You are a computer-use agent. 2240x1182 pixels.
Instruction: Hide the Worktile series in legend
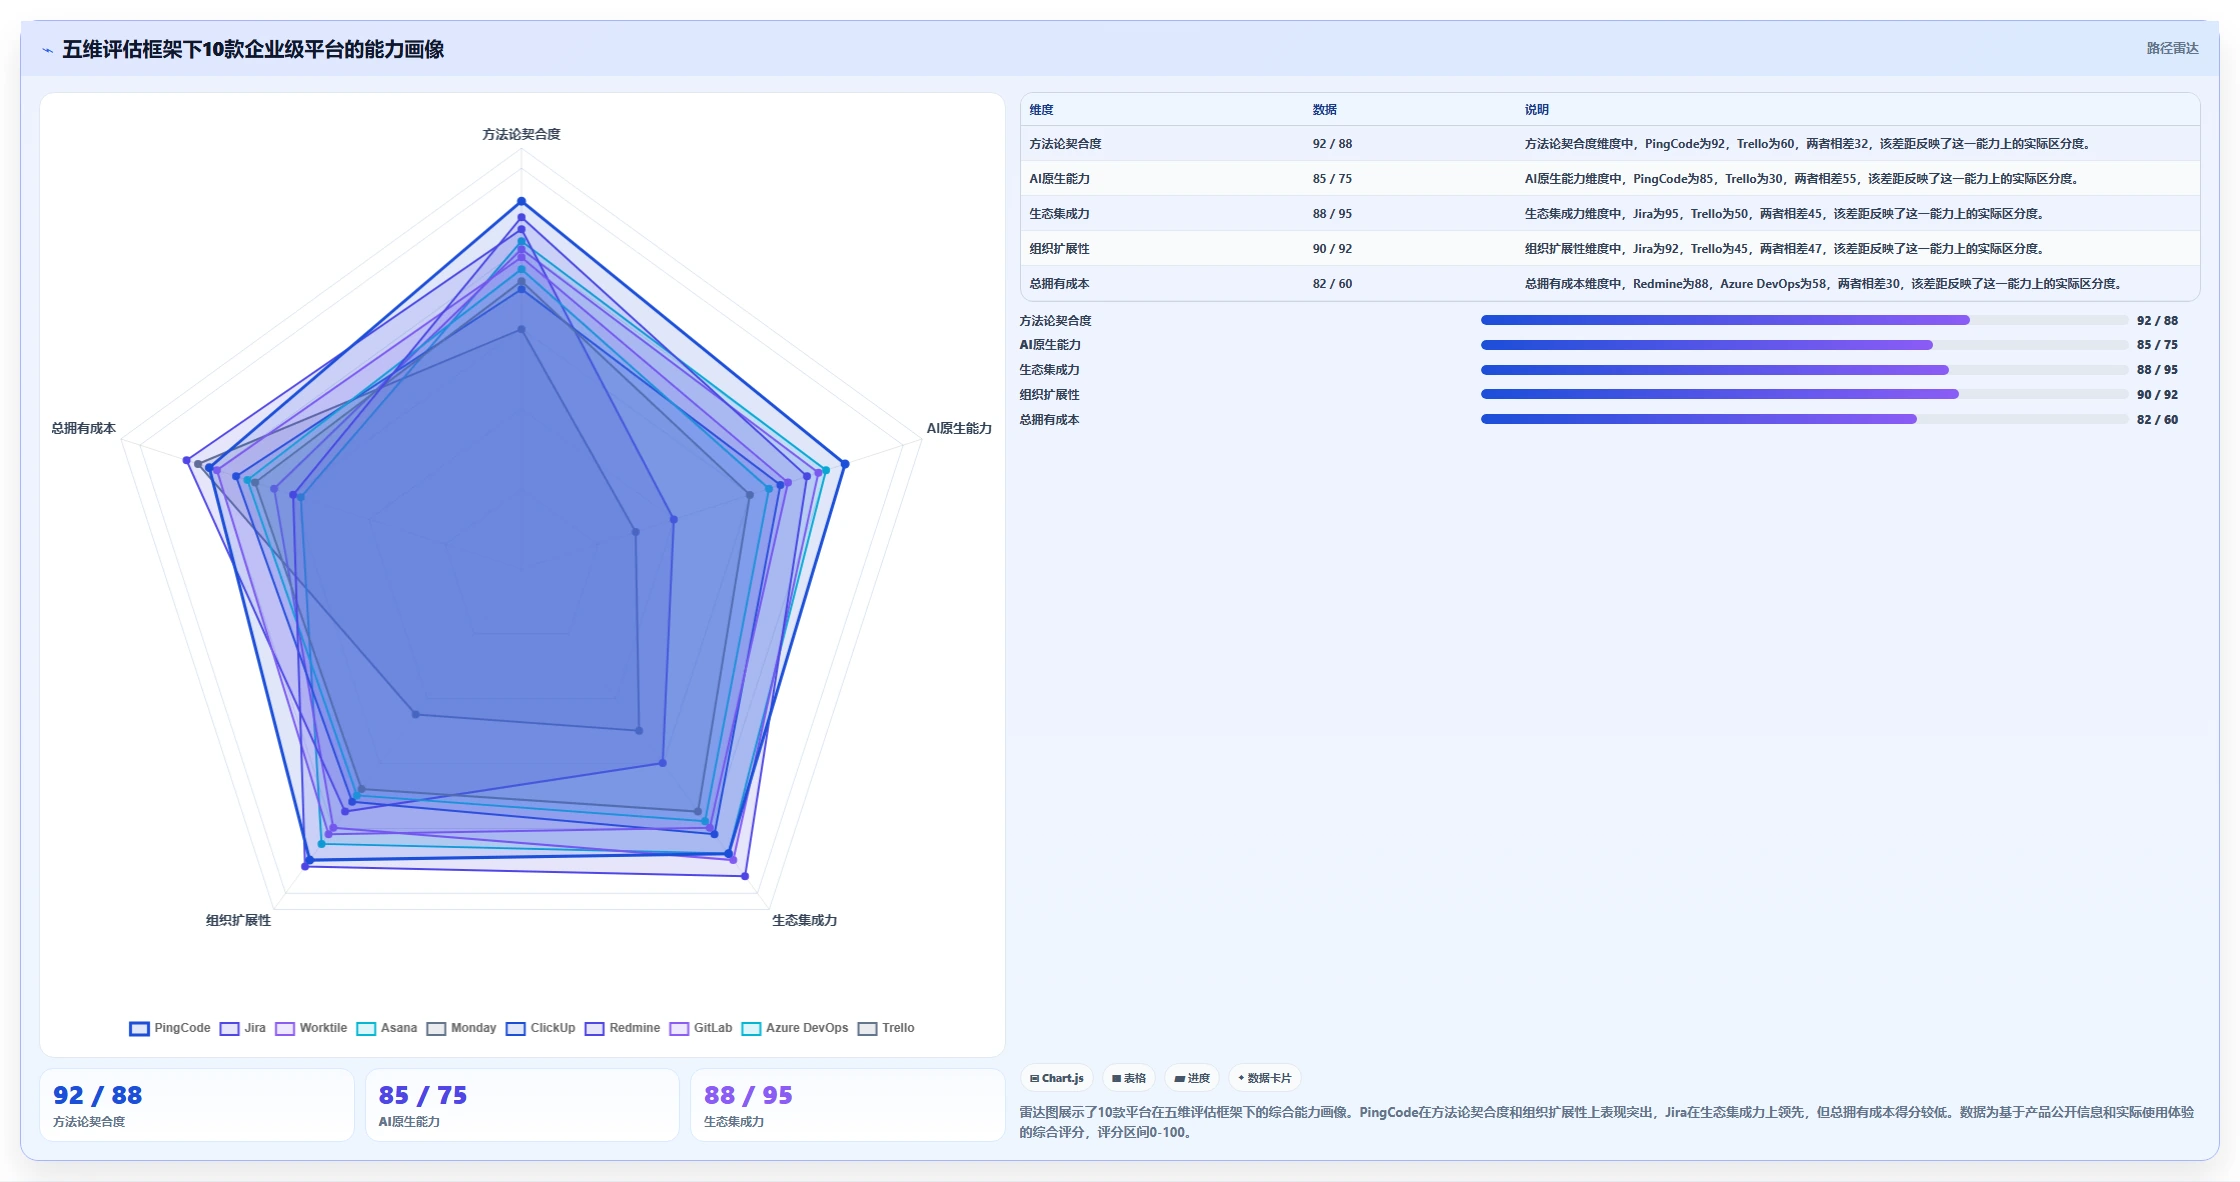(311, 1028)
